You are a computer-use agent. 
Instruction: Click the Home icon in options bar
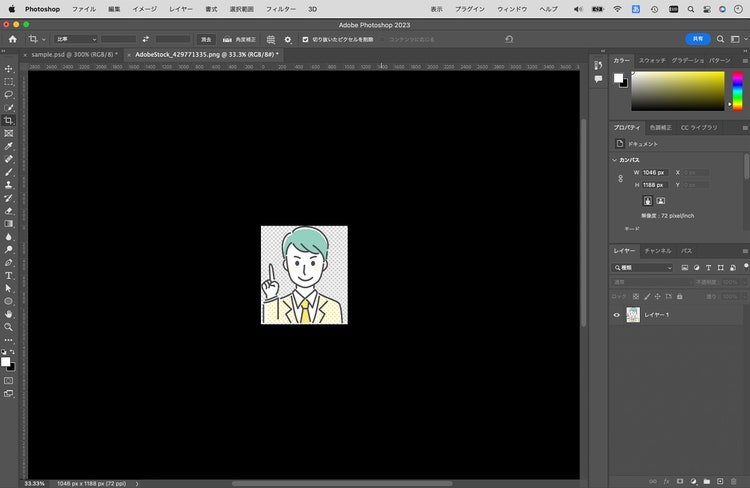[12, 39]
